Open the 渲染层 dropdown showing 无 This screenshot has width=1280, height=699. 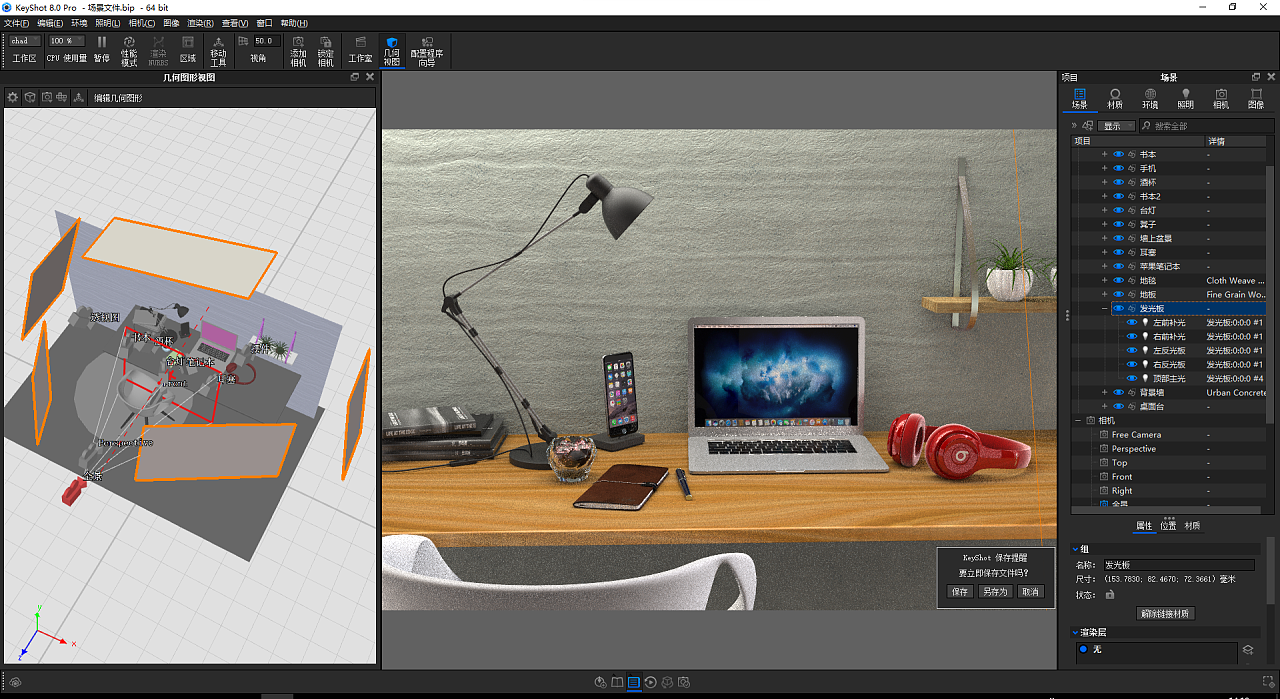pyautogui.click(x=1155, y=650)
